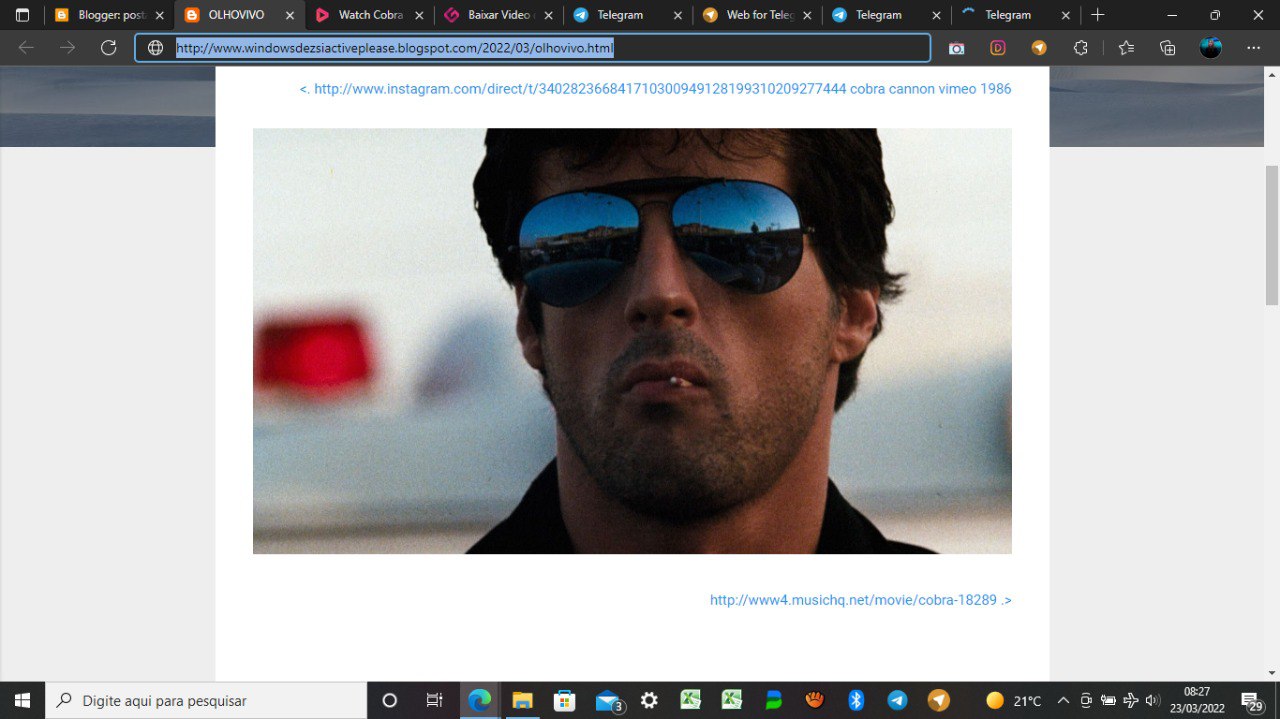Refresh the current page

click(x=109, y=48)
